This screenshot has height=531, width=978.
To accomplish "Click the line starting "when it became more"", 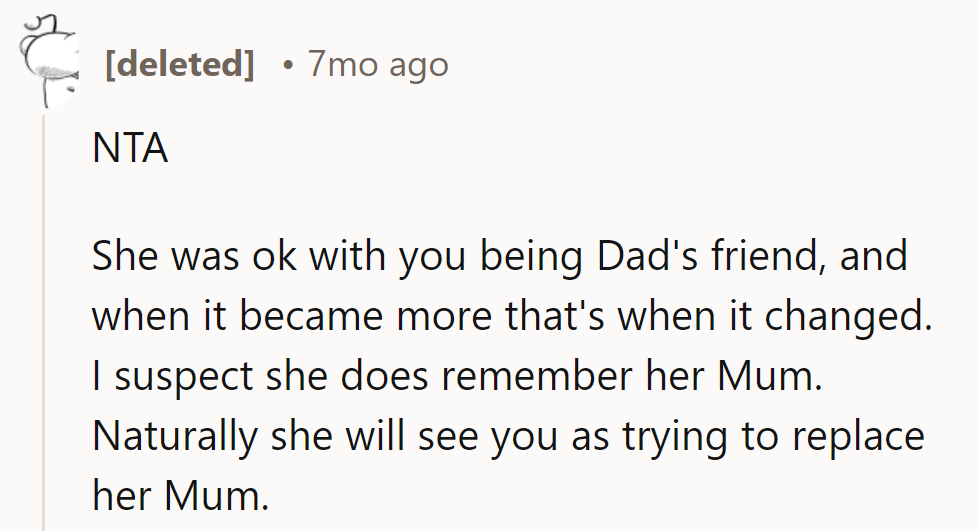I will (511, 317).
